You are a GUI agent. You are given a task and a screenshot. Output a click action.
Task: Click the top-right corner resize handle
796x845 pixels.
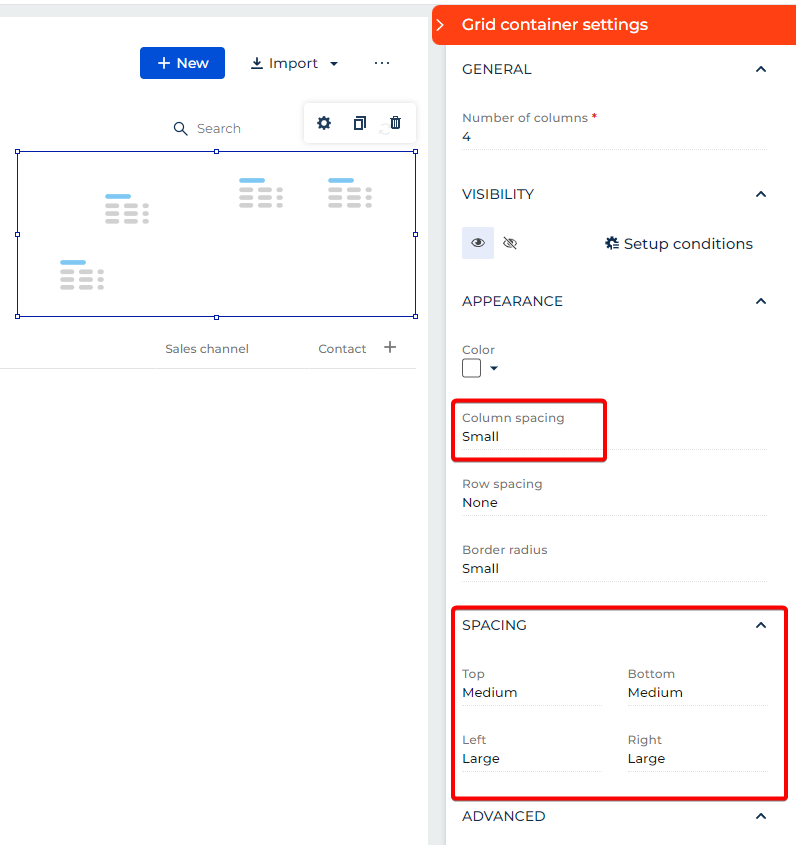[x=416, y=151]
